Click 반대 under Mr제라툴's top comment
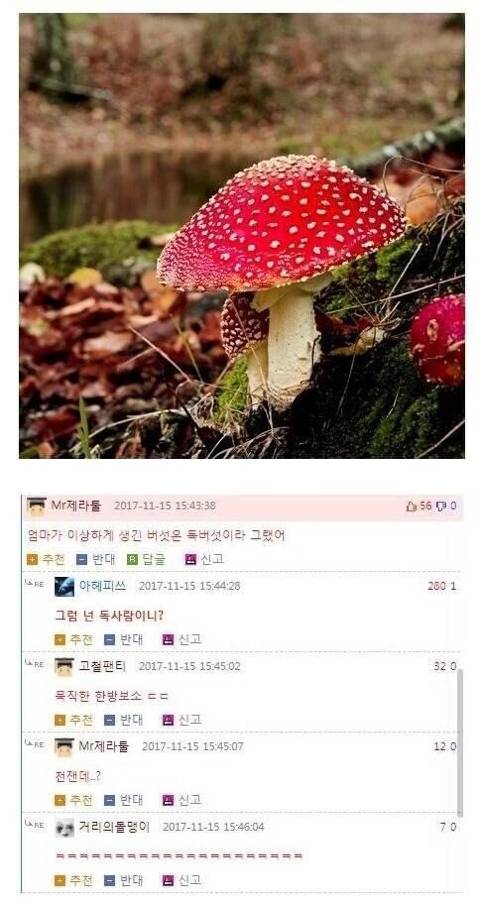Image resolution: width=480 pixels, height=904 pixels. point(96,559)
